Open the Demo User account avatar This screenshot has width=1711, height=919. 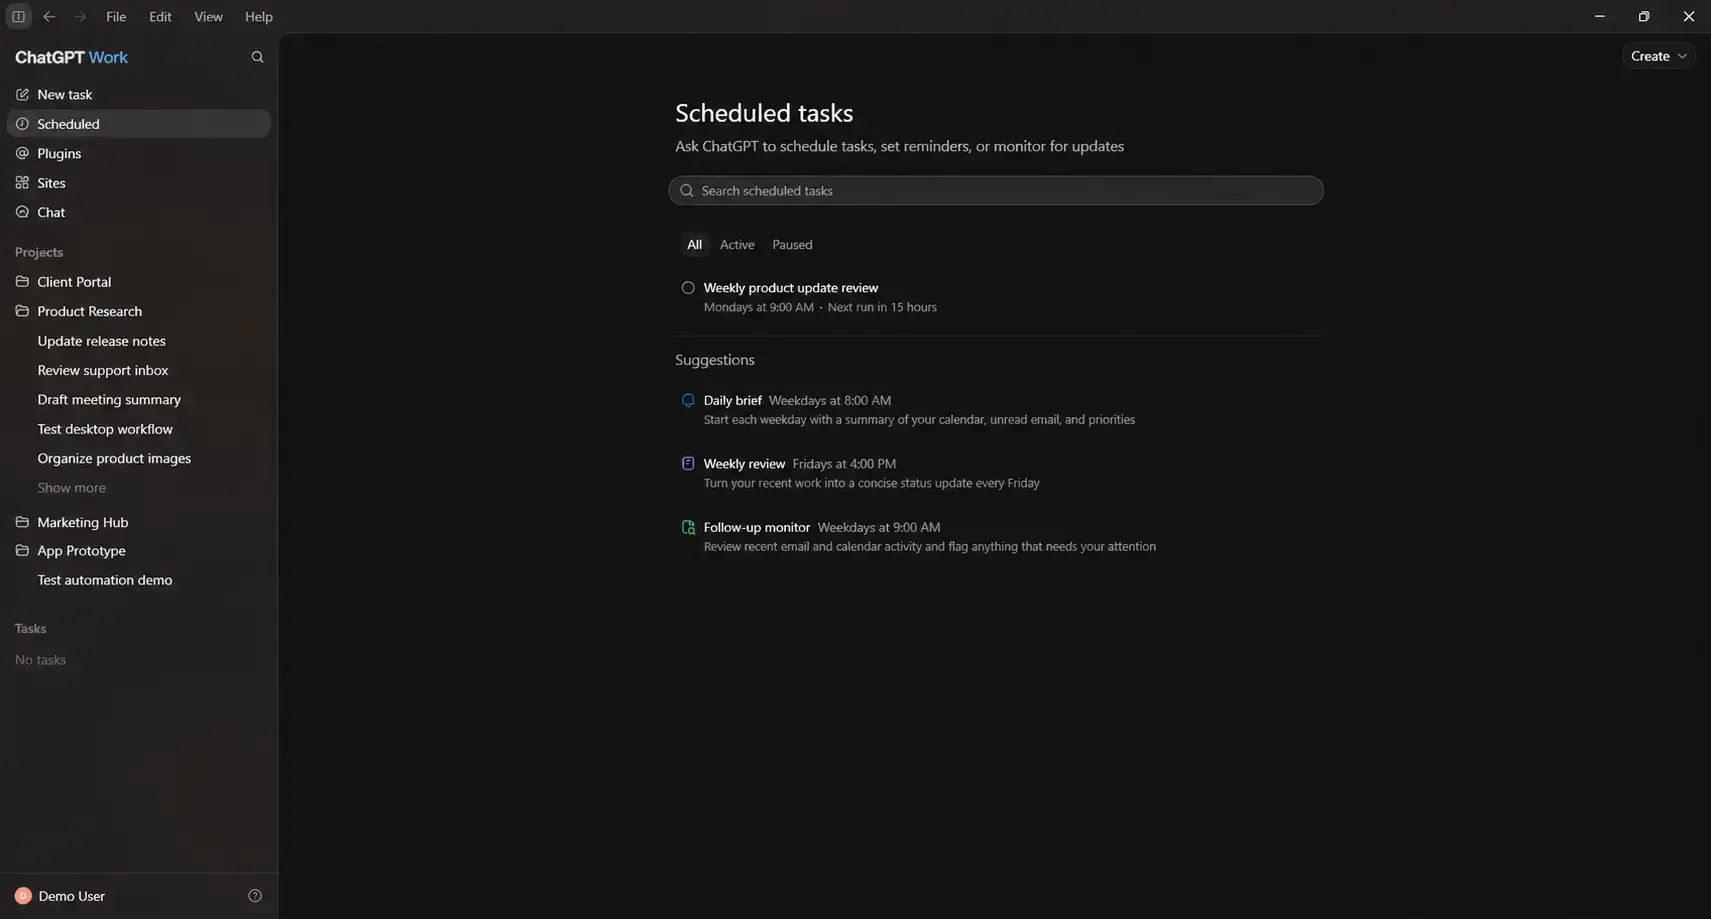point(23,896)
